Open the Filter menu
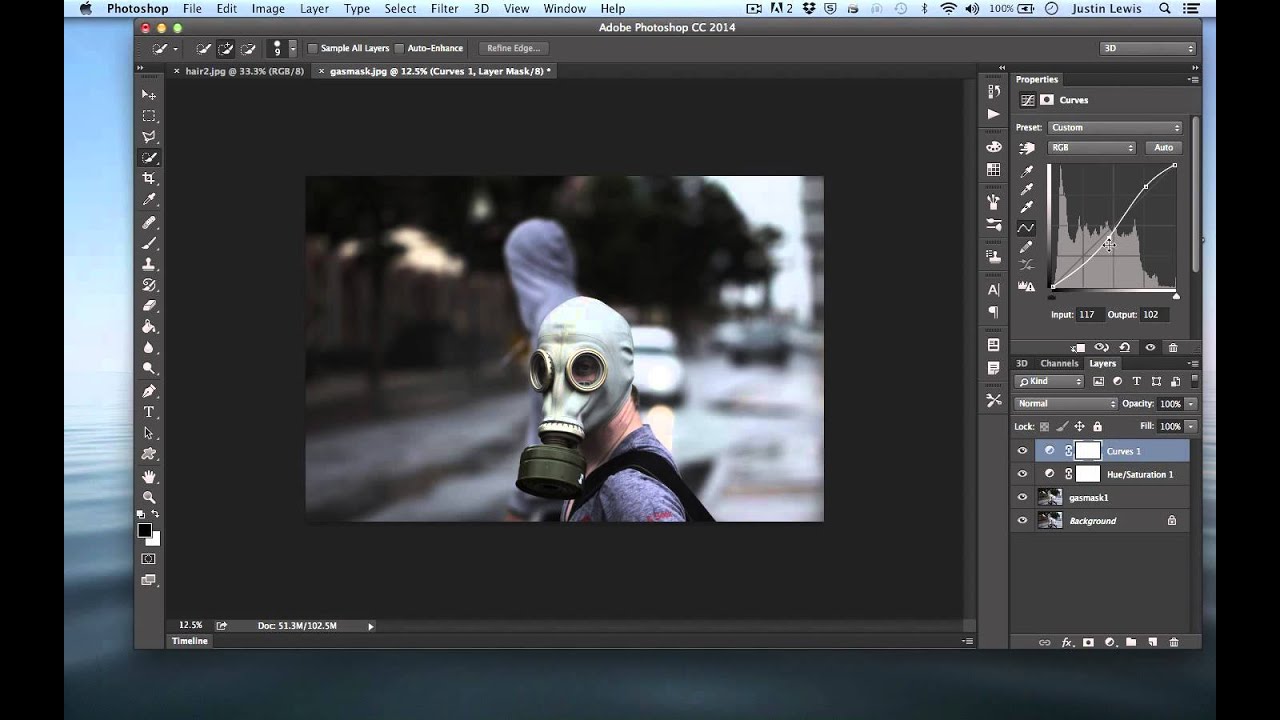1280x720 pixels. point(444,9)
